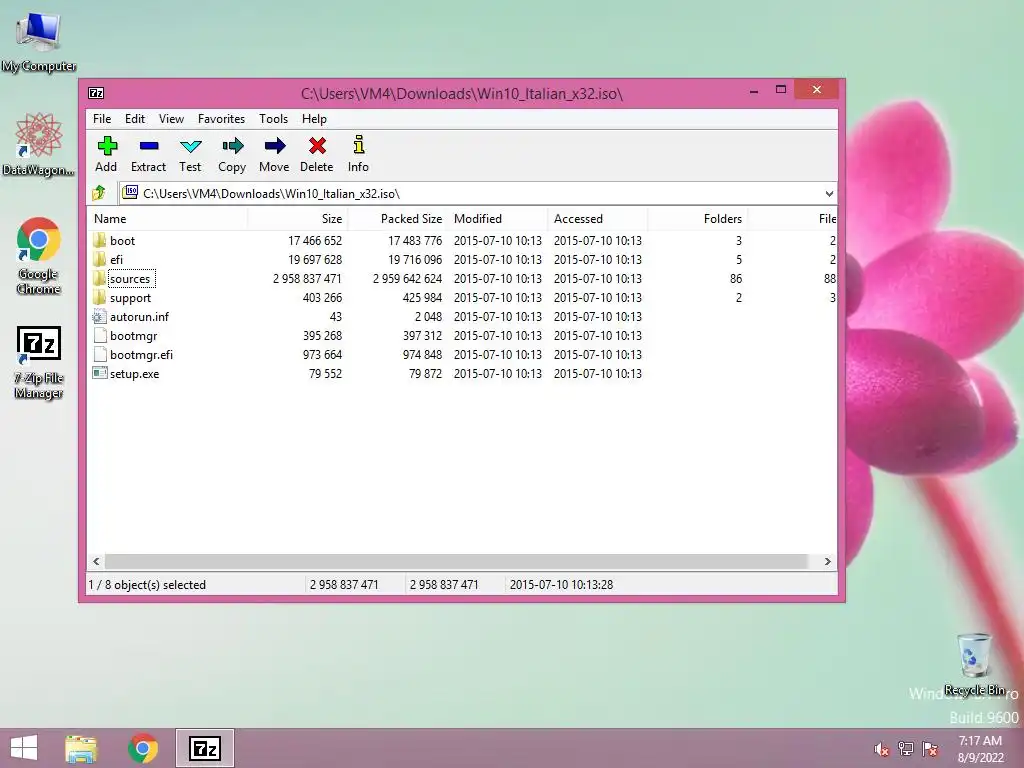Click the Copy toolbar icon
The image size is (1024, 768).
pyautogui.click(x=232, y=146)
